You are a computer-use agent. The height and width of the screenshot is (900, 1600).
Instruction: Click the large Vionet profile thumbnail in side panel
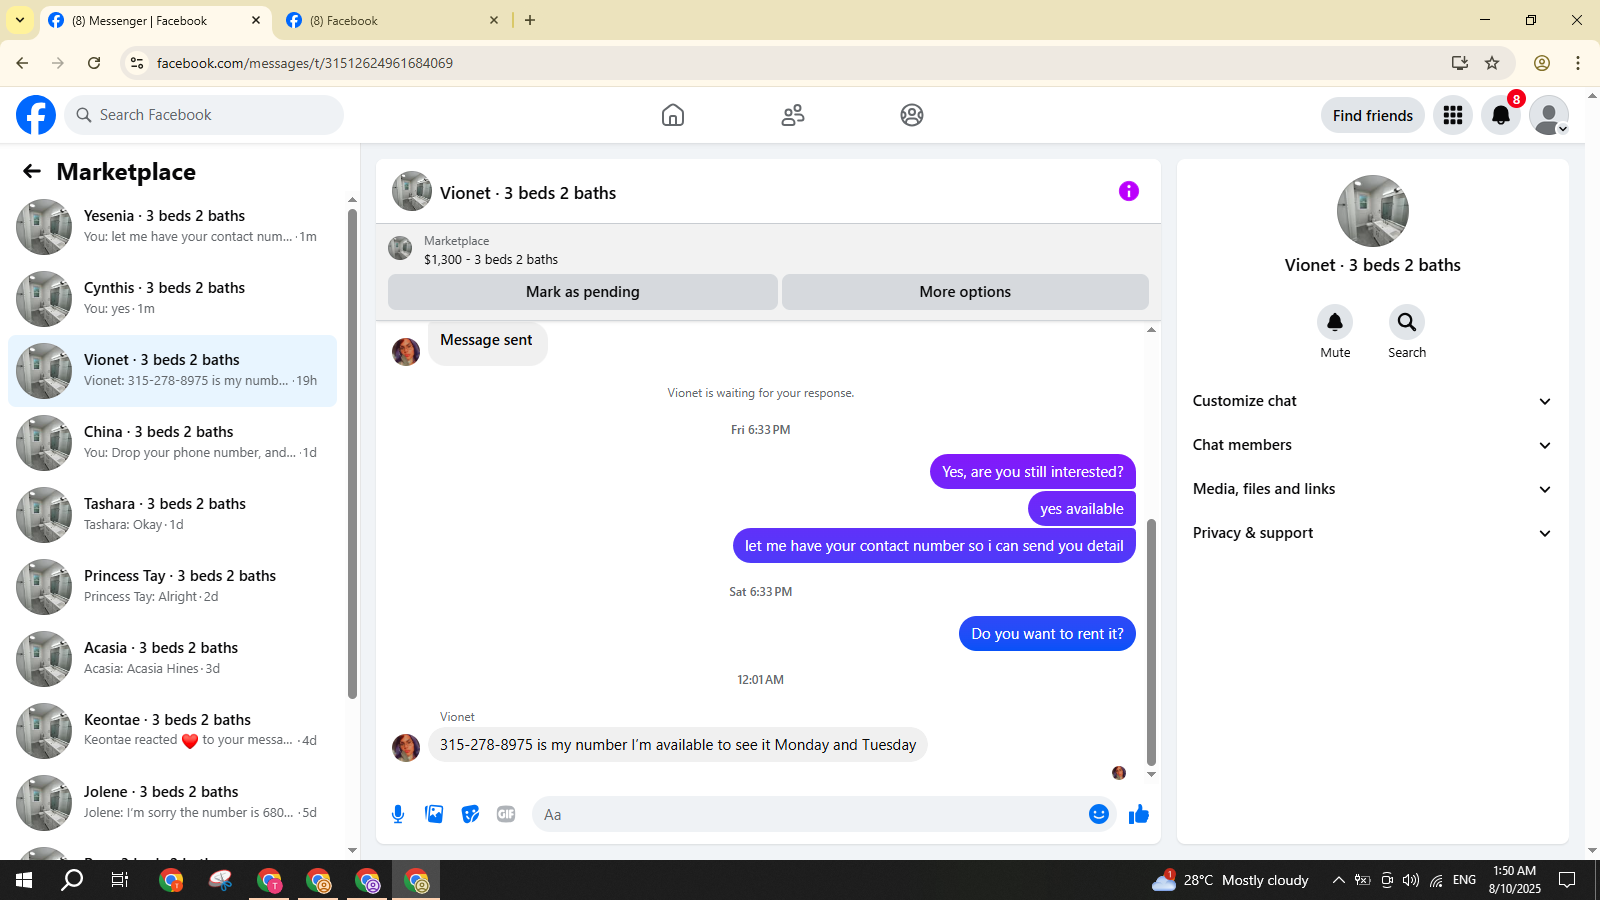click(x=1373, y=211)
